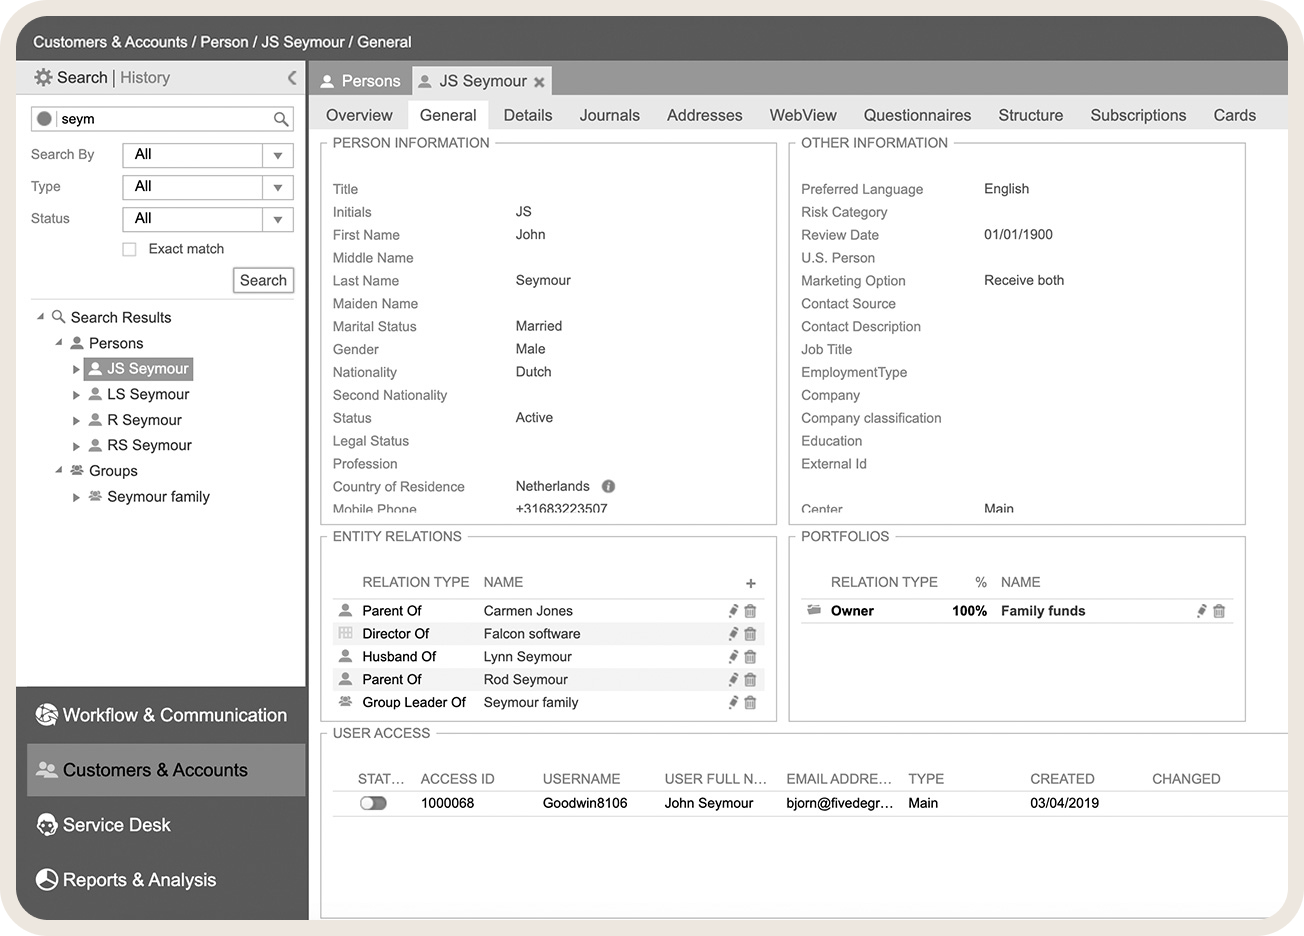Click the Search button
Image resolution: width=1304 pixels, height=936 pixels.
pyautogui.click(x=263, y=281)
